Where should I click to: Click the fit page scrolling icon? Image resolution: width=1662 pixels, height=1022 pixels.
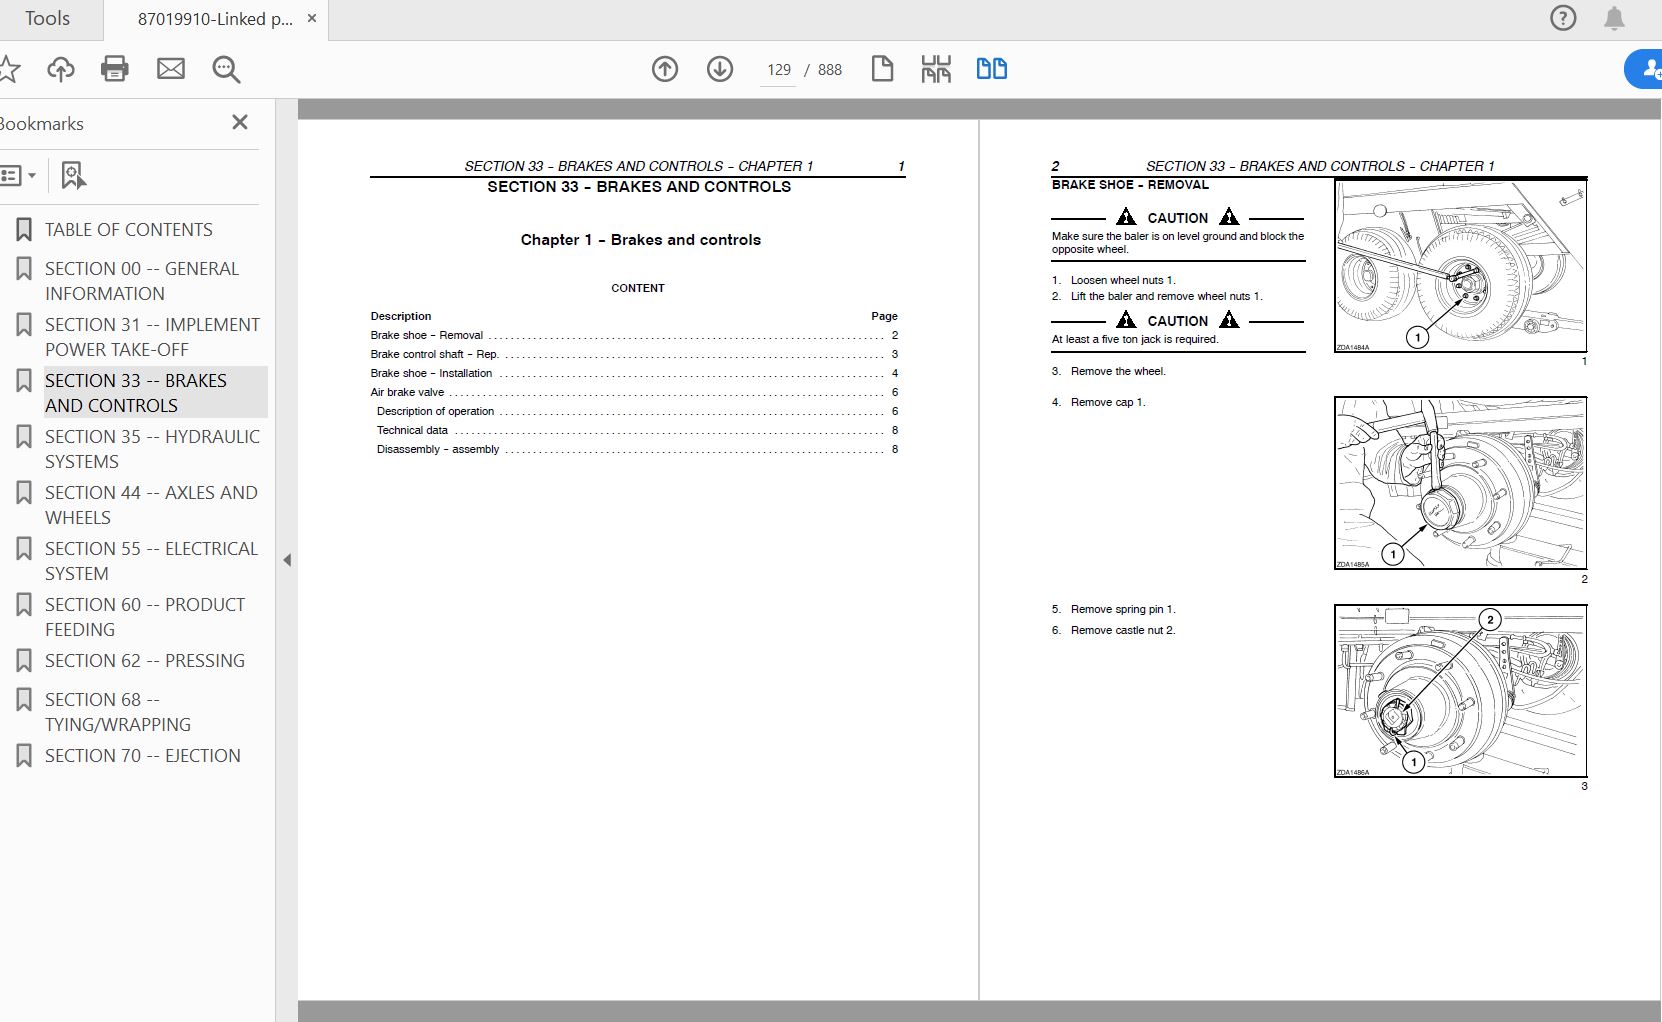click(x=936, y=69)
